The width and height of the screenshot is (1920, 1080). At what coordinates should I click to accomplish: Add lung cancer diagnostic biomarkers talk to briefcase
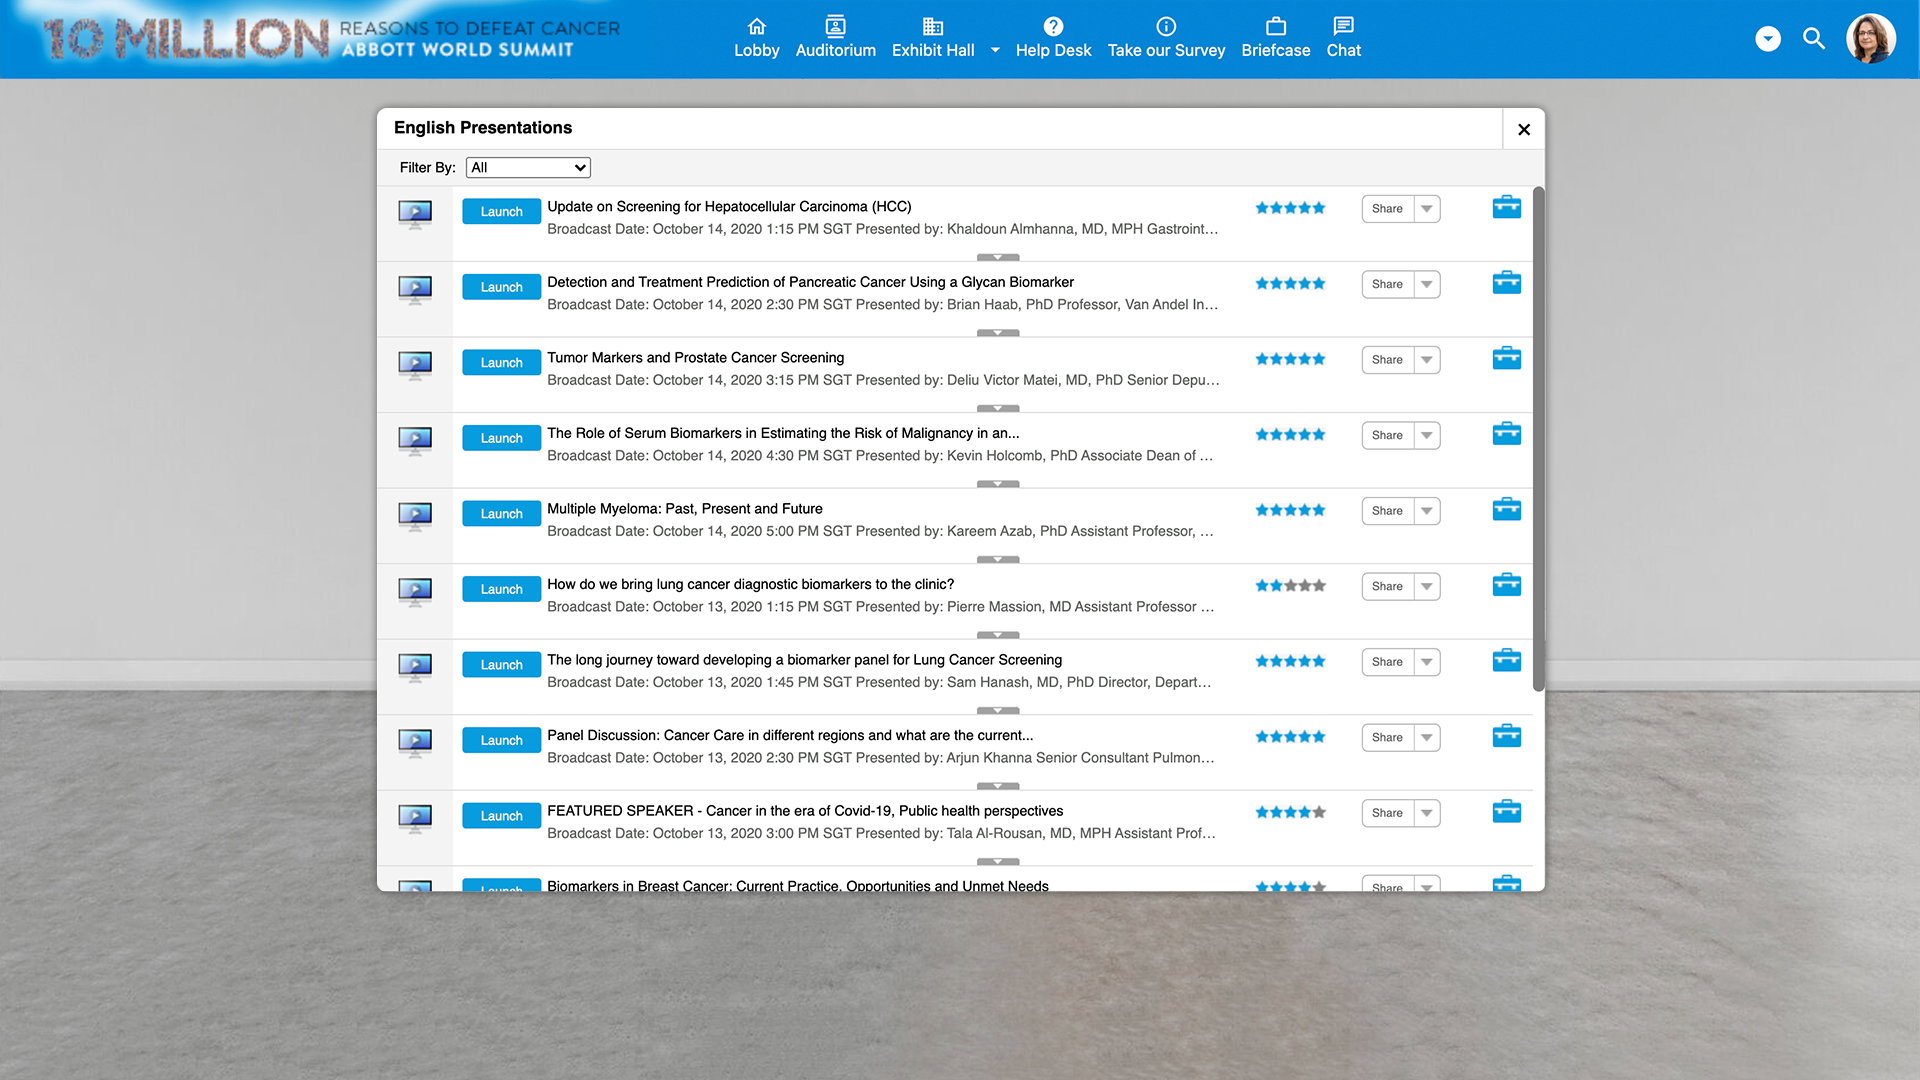(x=1506, y=585)
